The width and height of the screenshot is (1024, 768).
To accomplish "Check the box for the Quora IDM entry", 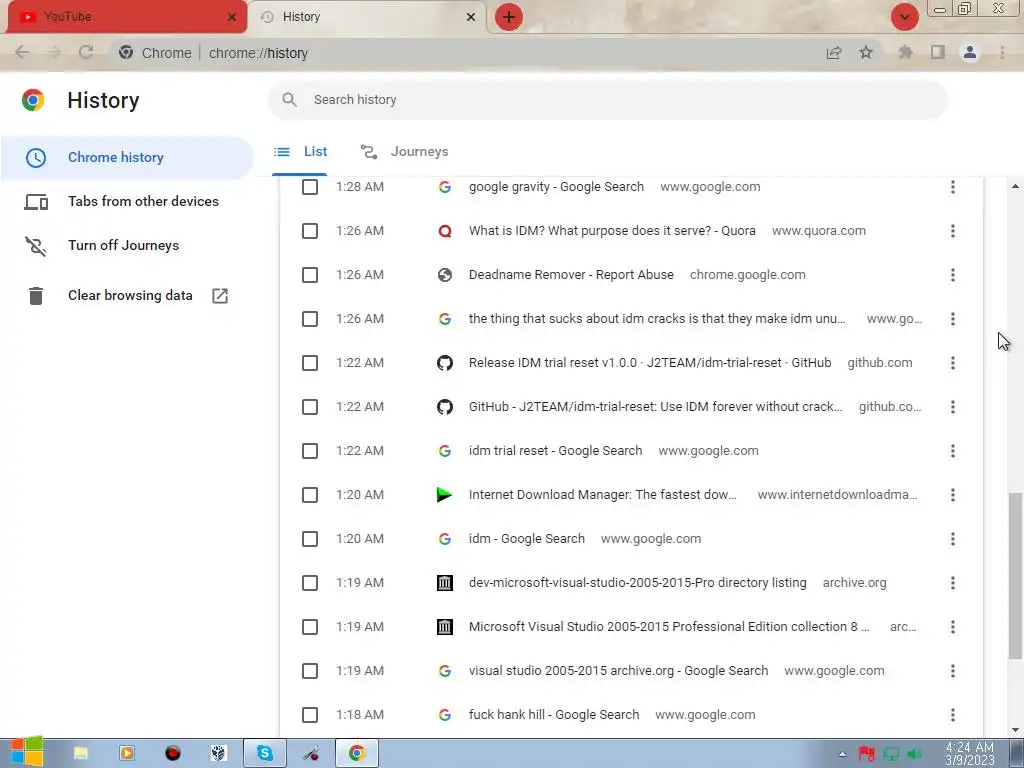I will (x=310, y=231).
